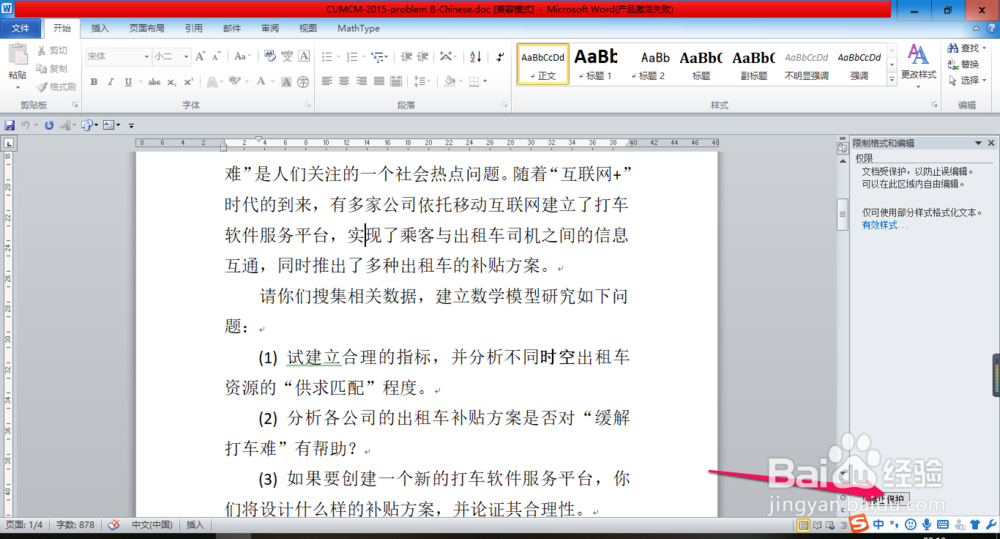Click the Align Right icon

362,81
